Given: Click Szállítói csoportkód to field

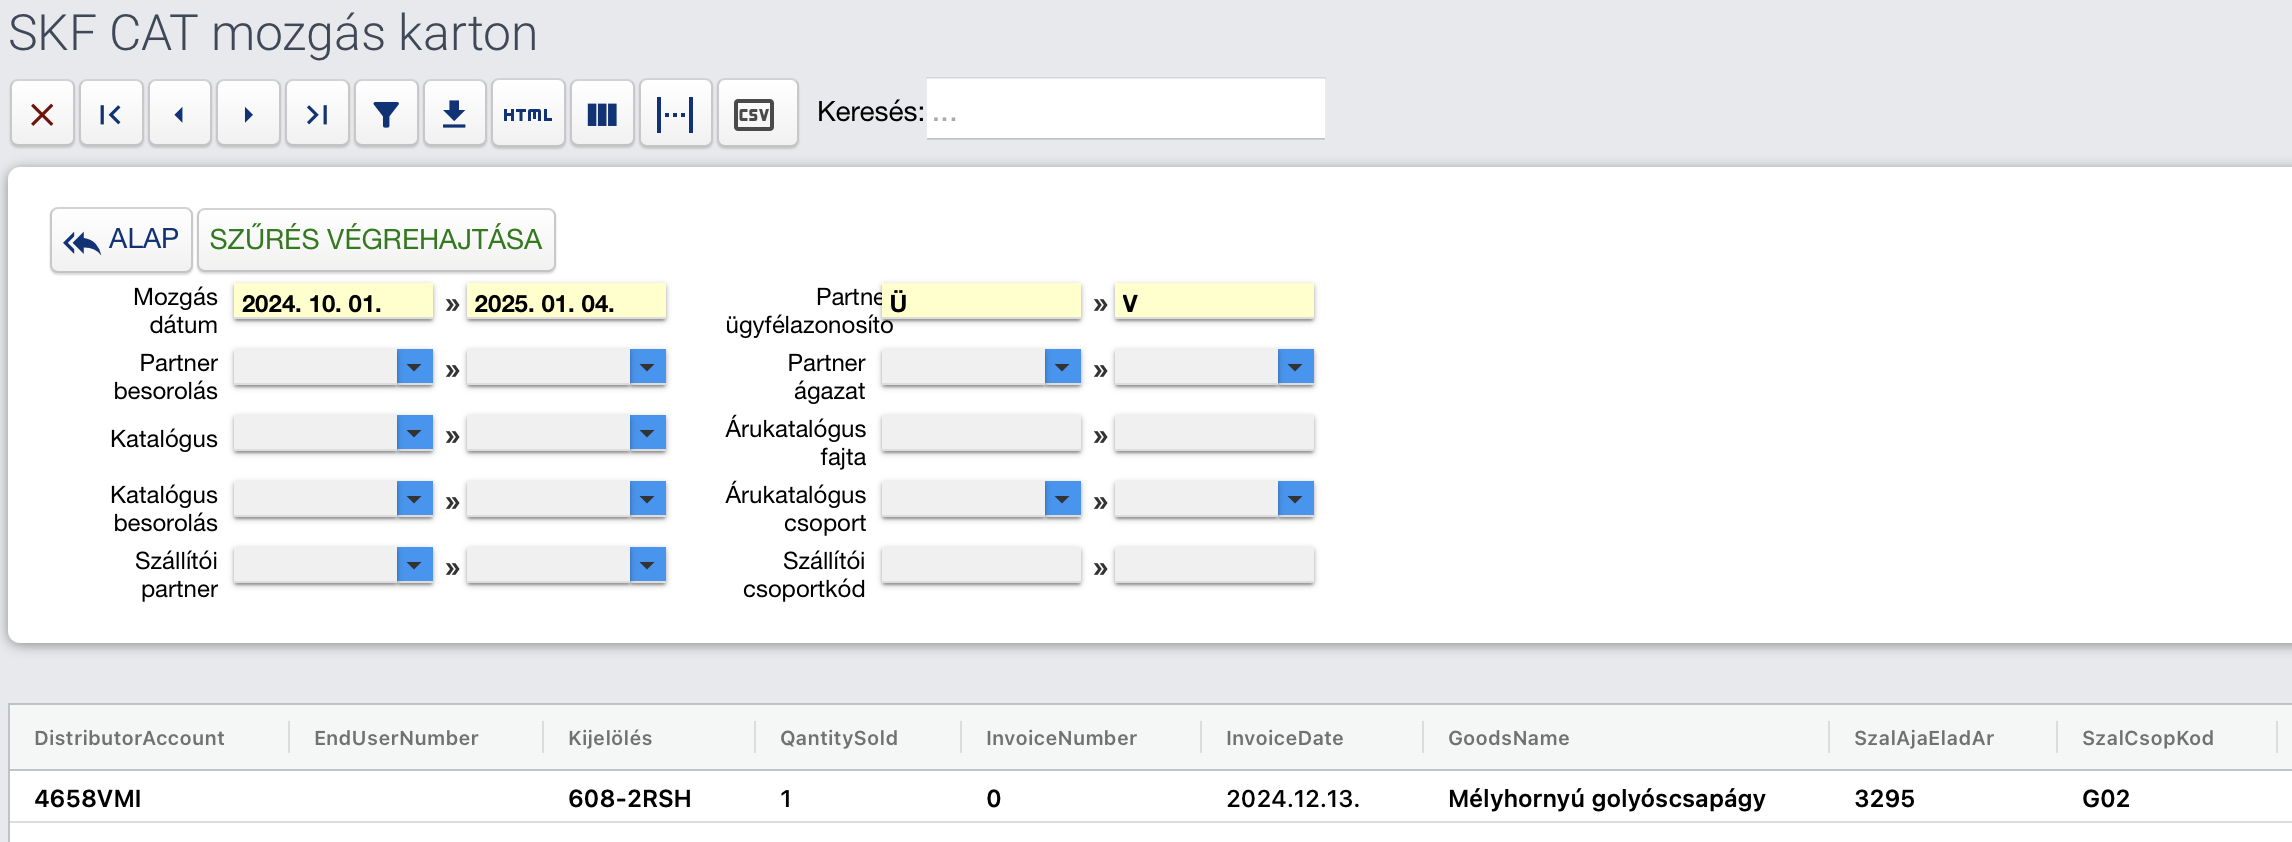Looking at the screenshot, I should click(x=1214, y=565).
